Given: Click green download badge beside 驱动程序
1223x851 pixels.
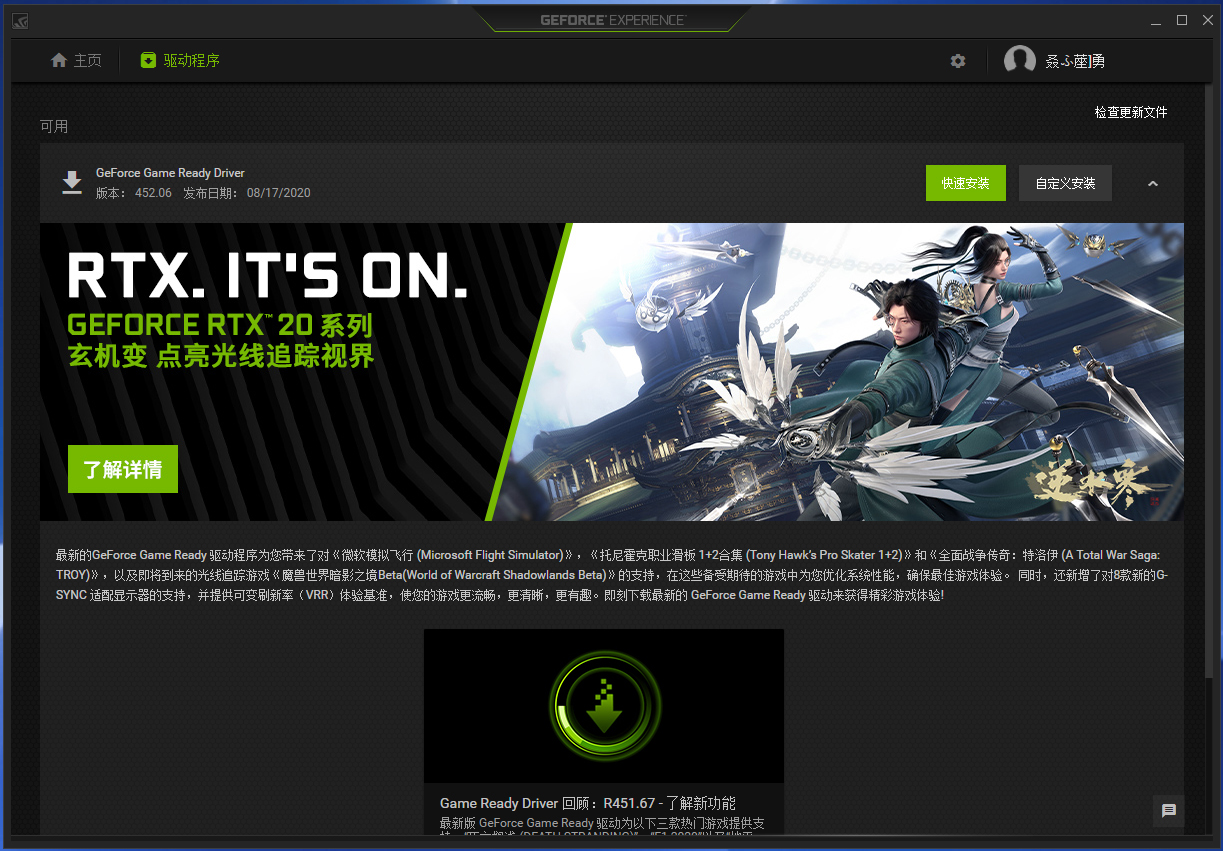Looking at the screenshot, I should tap(148, 60).
